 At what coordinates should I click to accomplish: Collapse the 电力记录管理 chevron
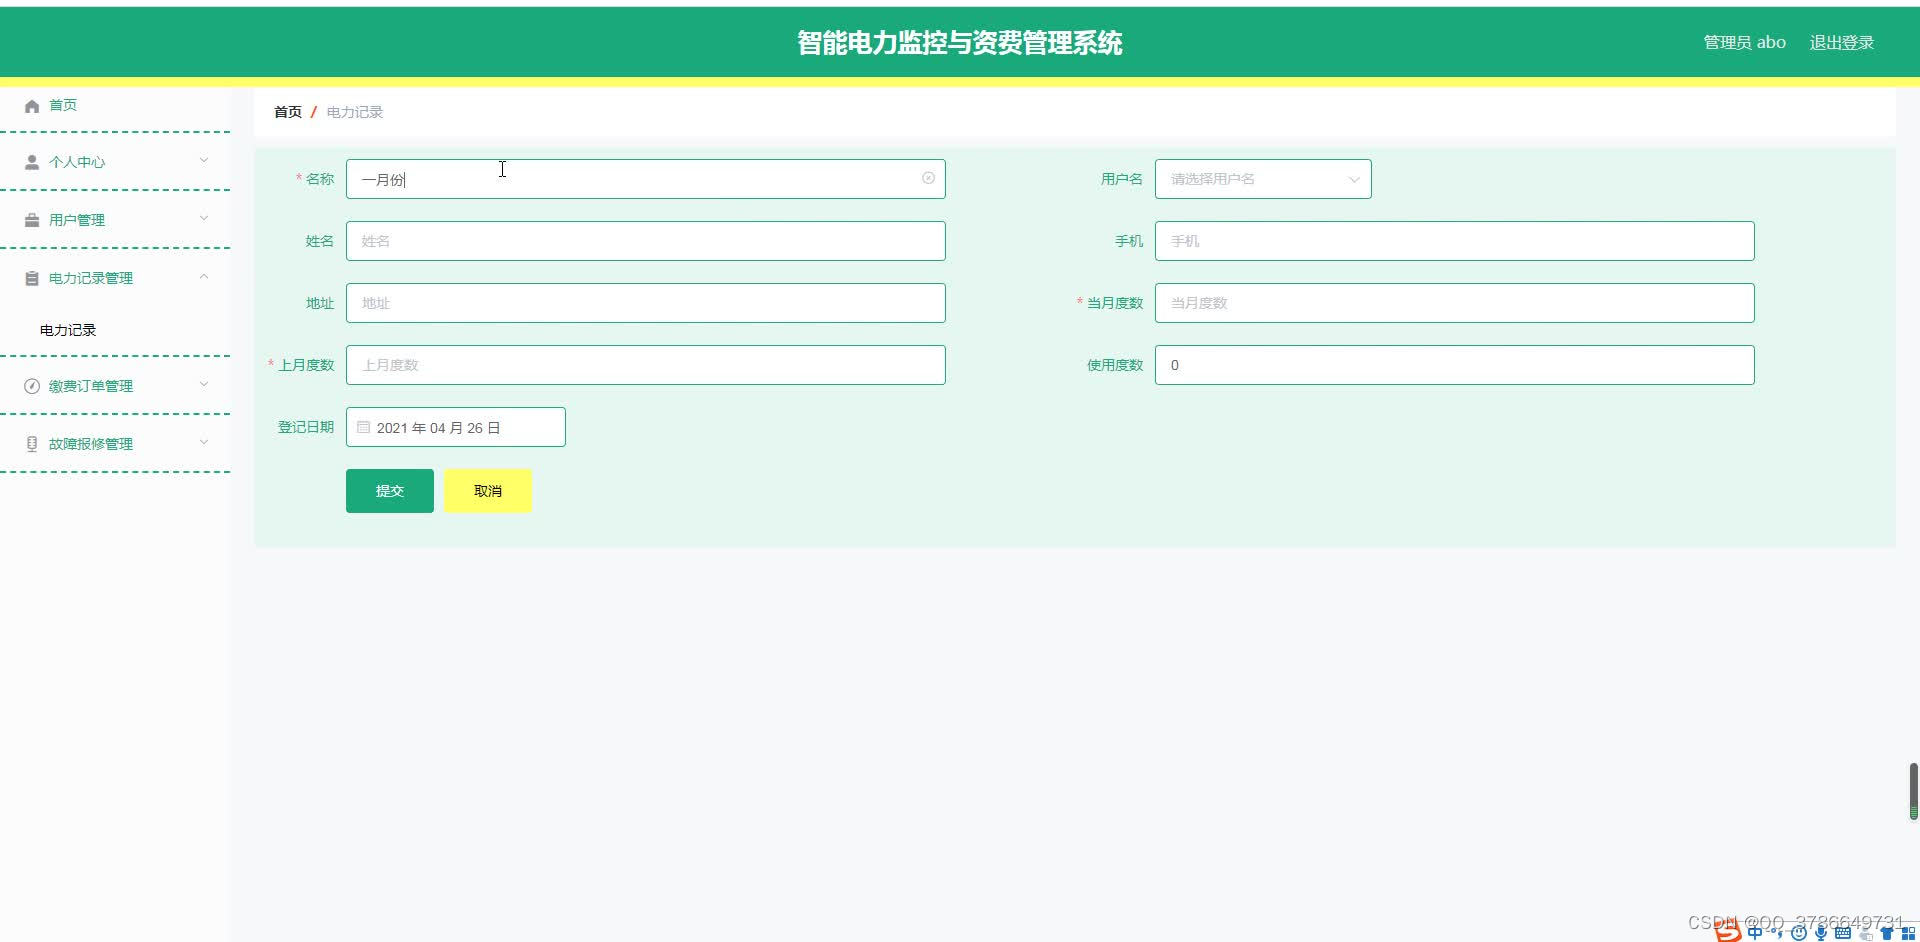click(x=204, y=276)
